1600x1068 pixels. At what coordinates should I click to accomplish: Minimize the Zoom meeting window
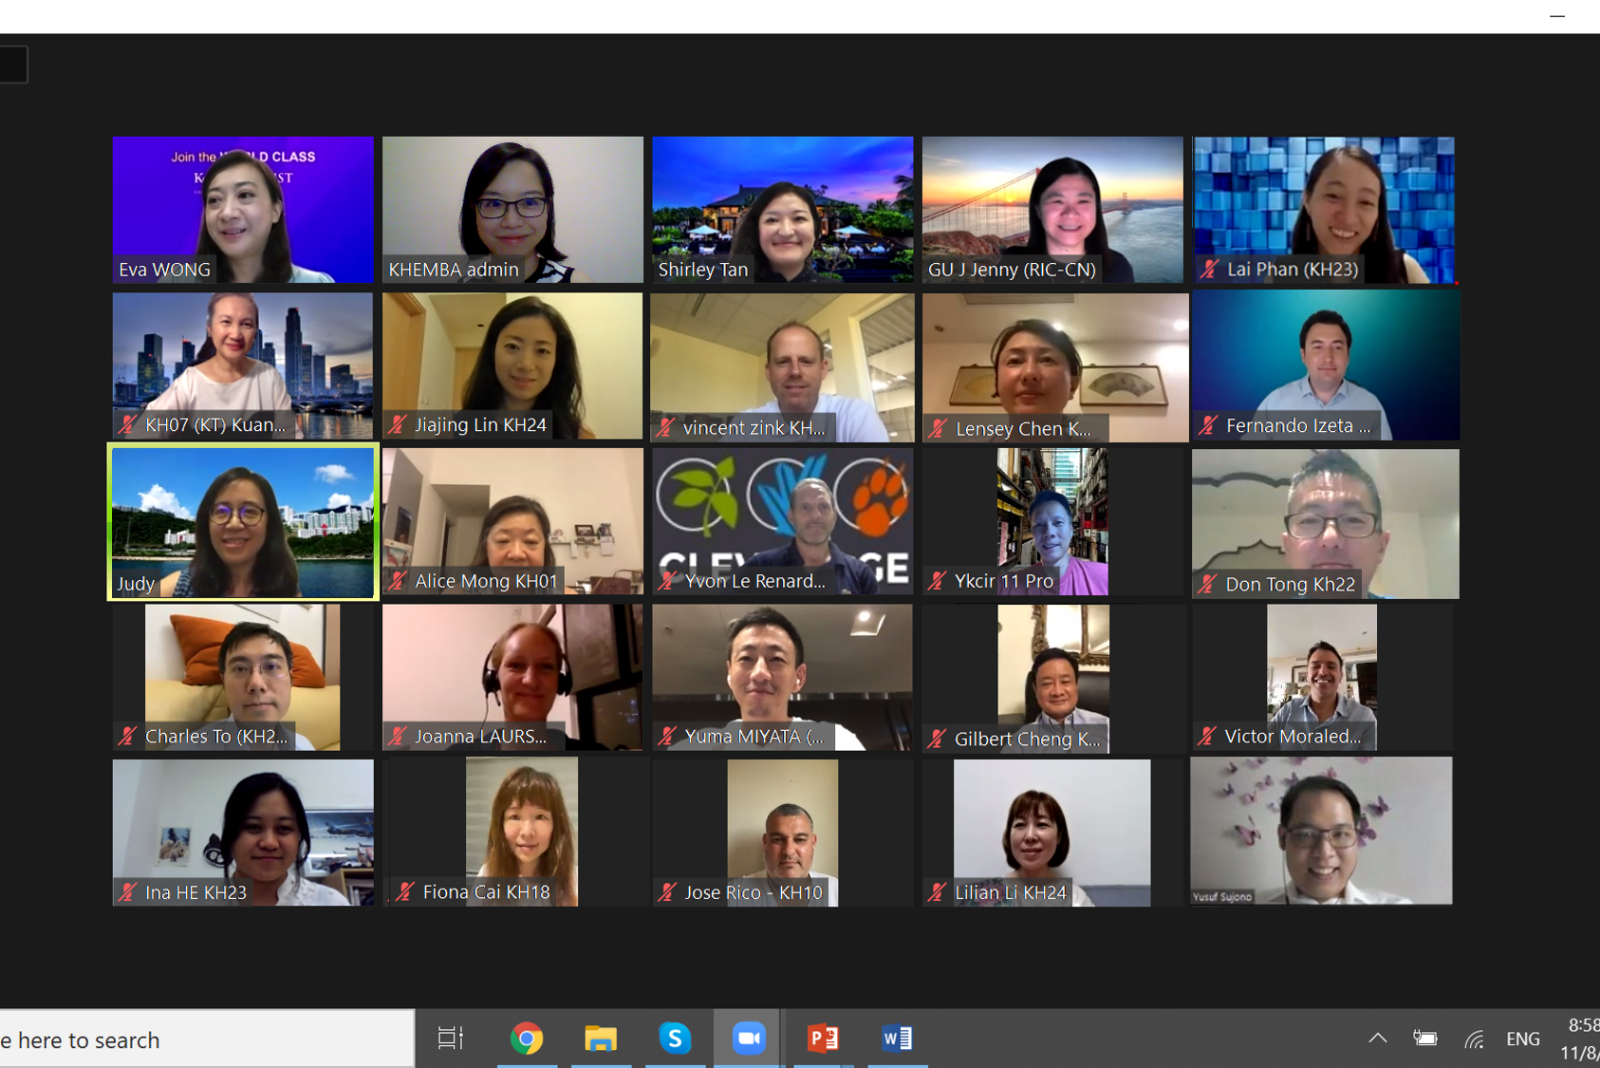point(1557,16)
